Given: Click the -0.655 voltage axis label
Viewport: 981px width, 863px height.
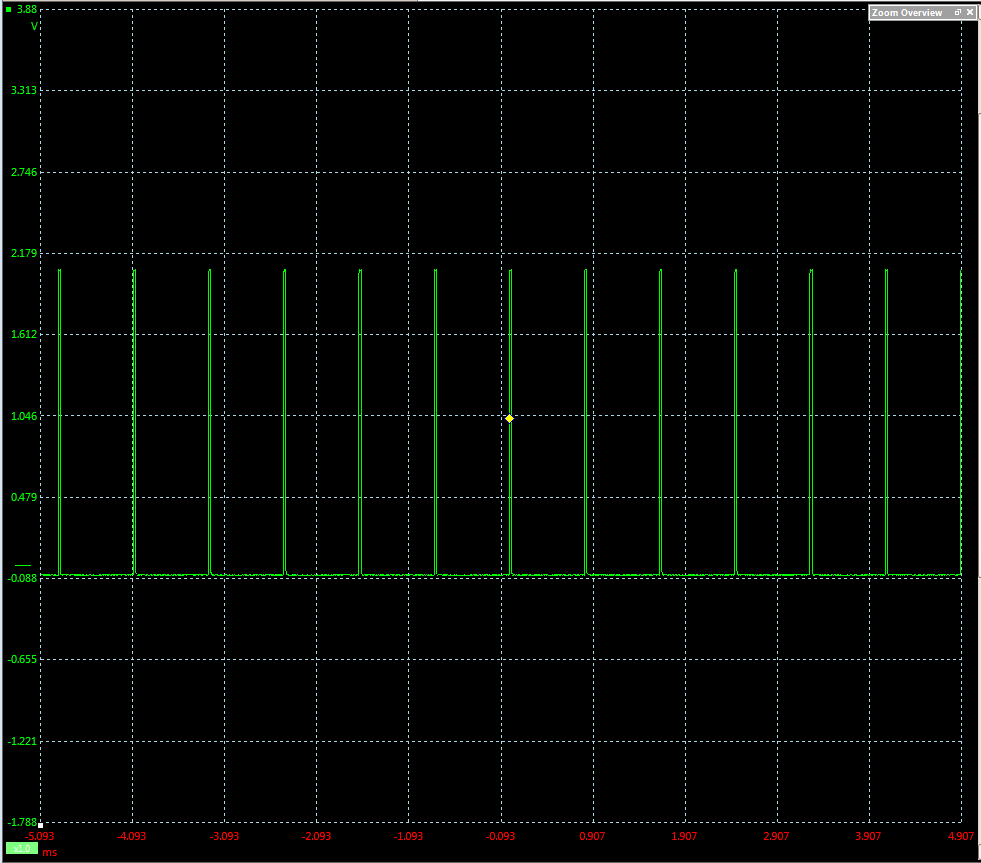Looking at the screenshot, I should click(23, 659).
